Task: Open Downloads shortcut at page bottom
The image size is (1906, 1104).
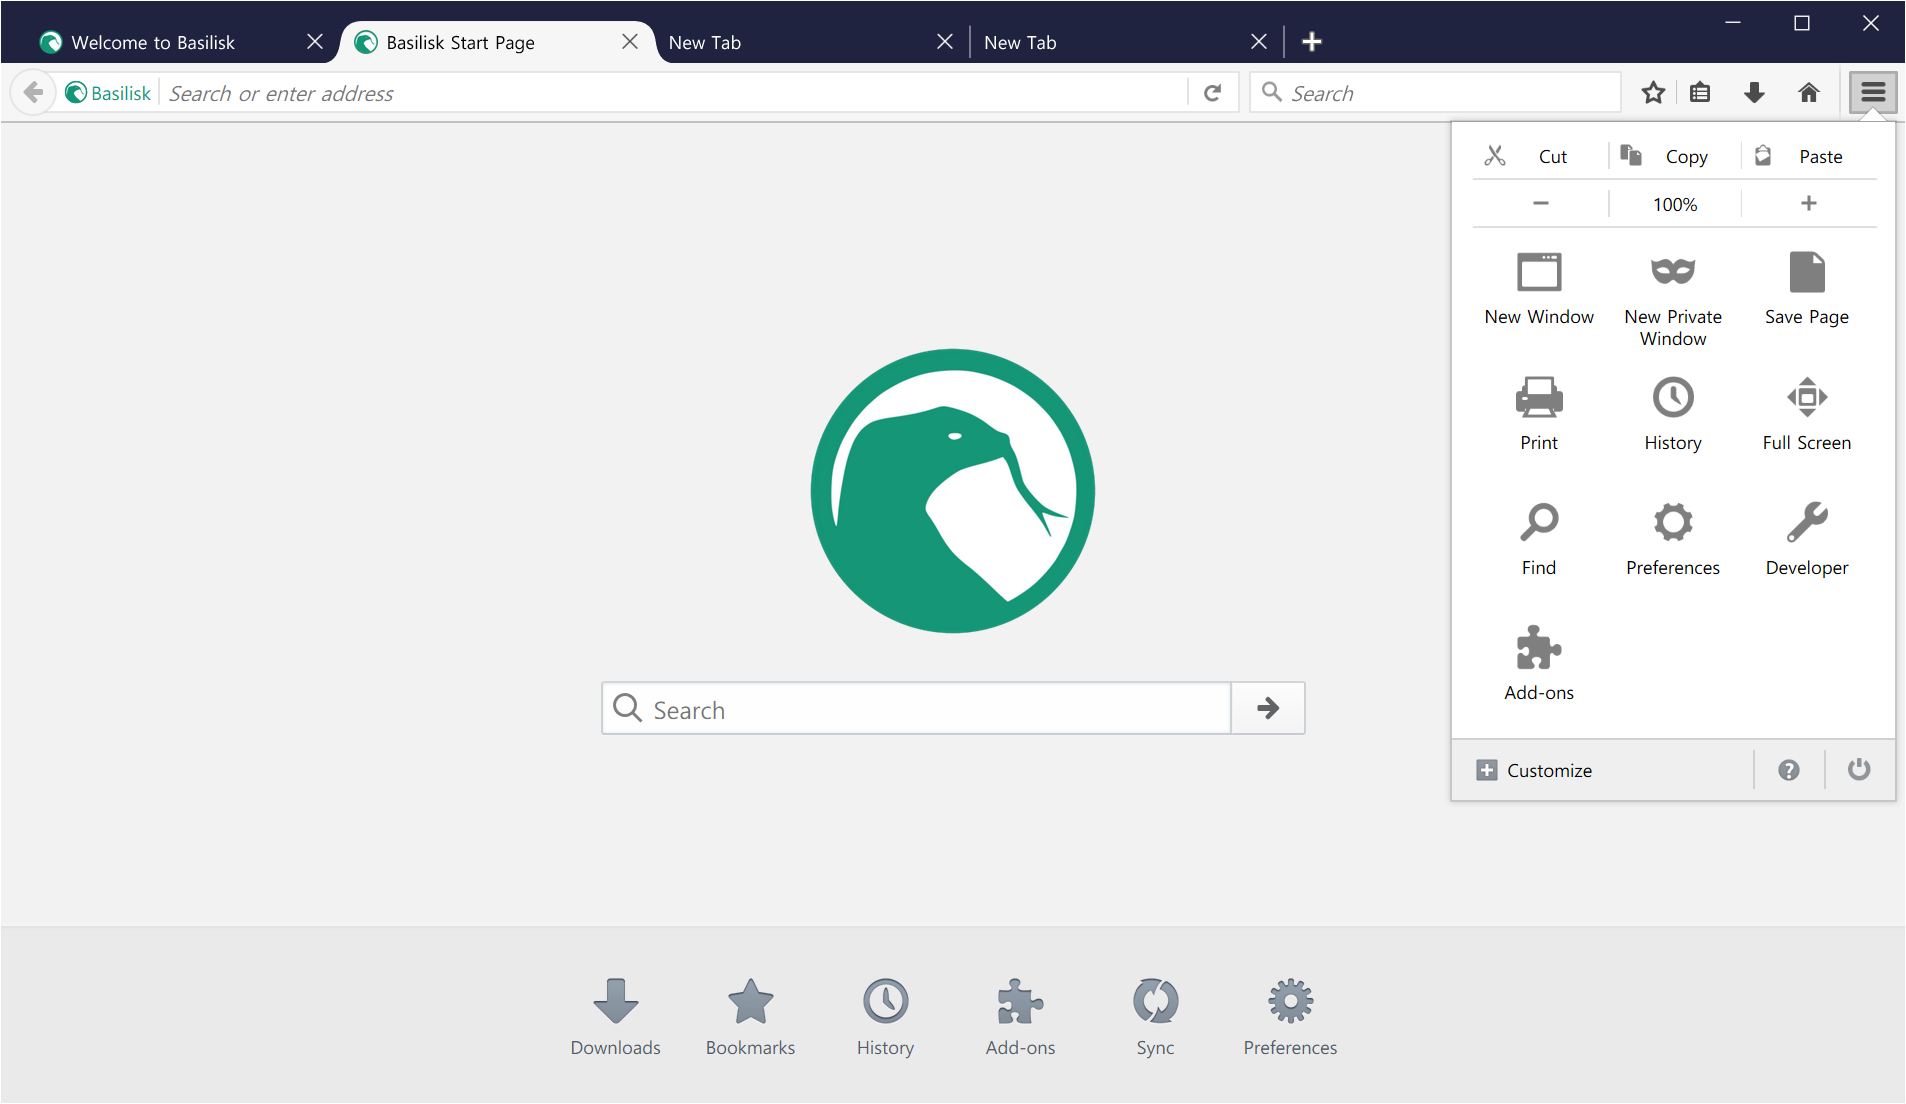Action: 615,1017
